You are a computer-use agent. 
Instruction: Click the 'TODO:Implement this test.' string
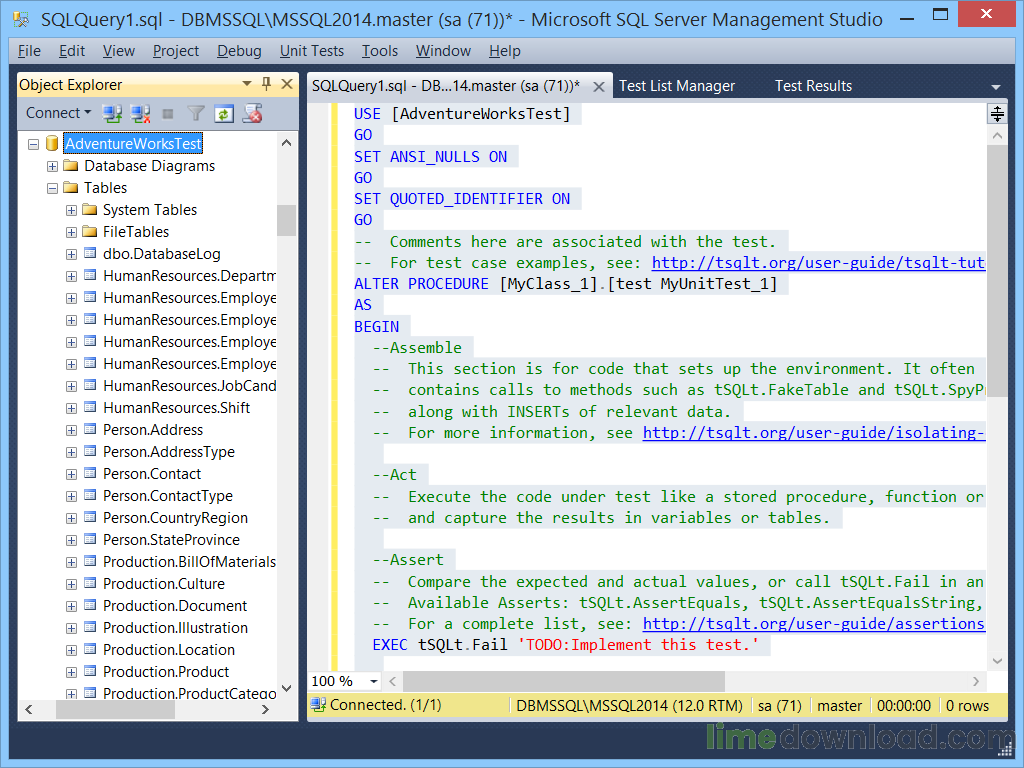pos(638,645)
